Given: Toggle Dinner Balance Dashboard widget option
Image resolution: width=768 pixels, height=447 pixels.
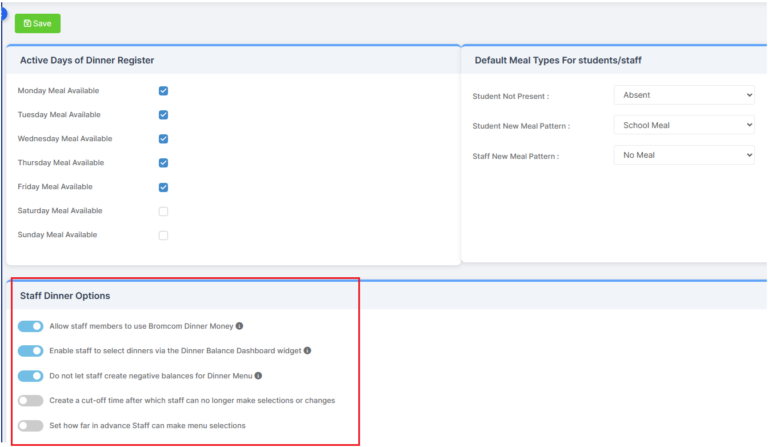Looking at the screenshot, I should pos(31,351).
